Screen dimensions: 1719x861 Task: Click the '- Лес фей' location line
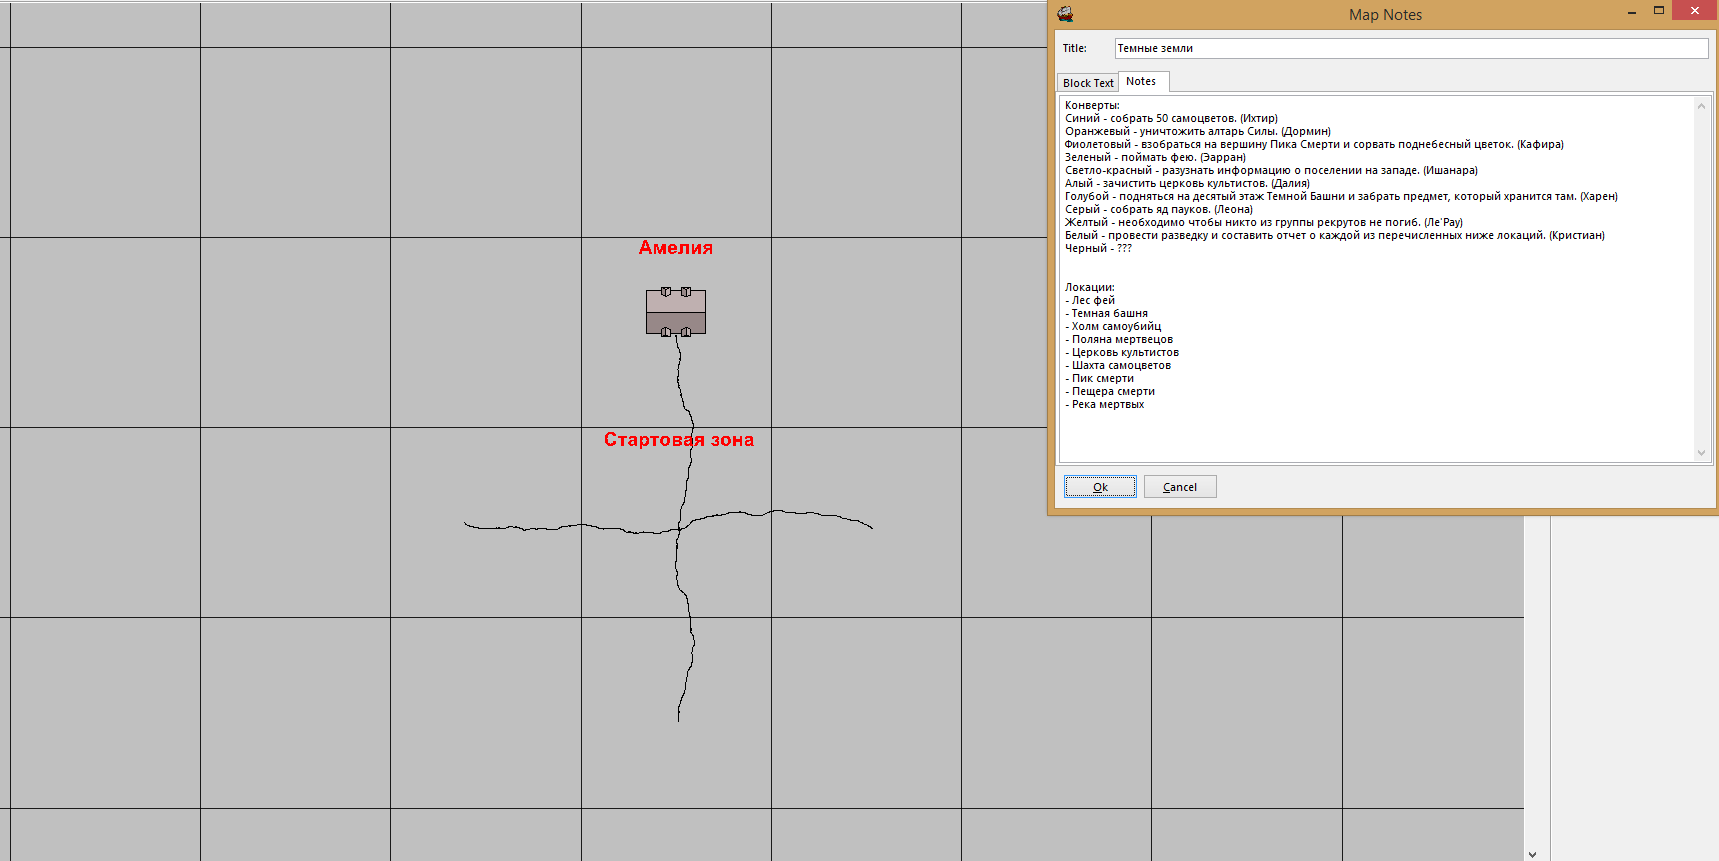1089,300
